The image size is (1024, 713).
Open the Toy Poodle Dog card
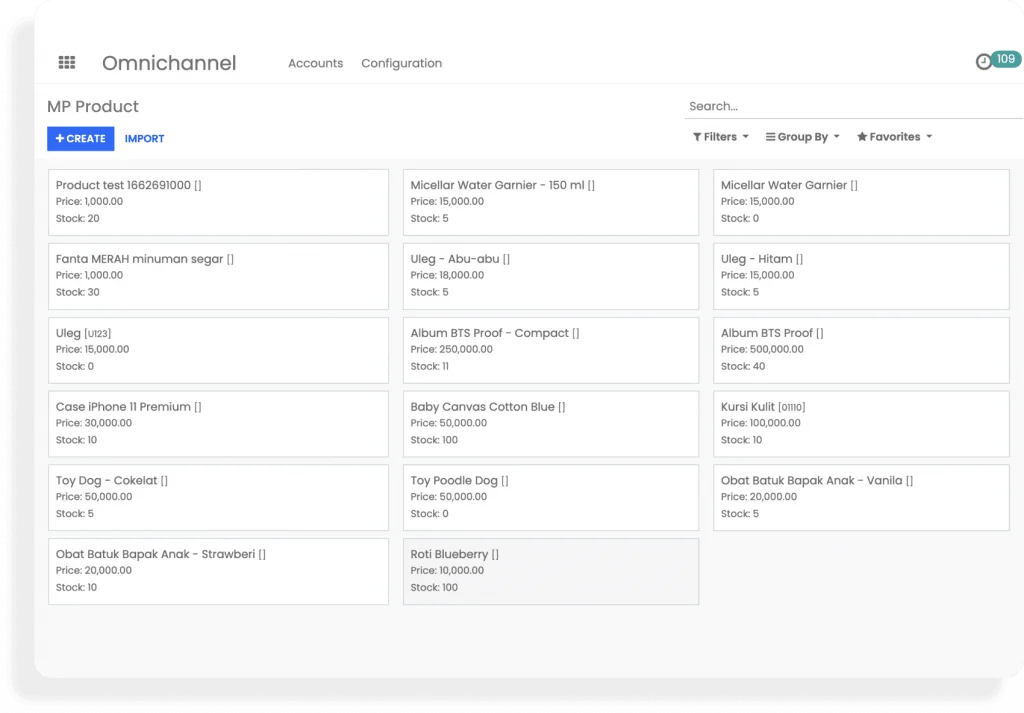click(x=551, y=498)
